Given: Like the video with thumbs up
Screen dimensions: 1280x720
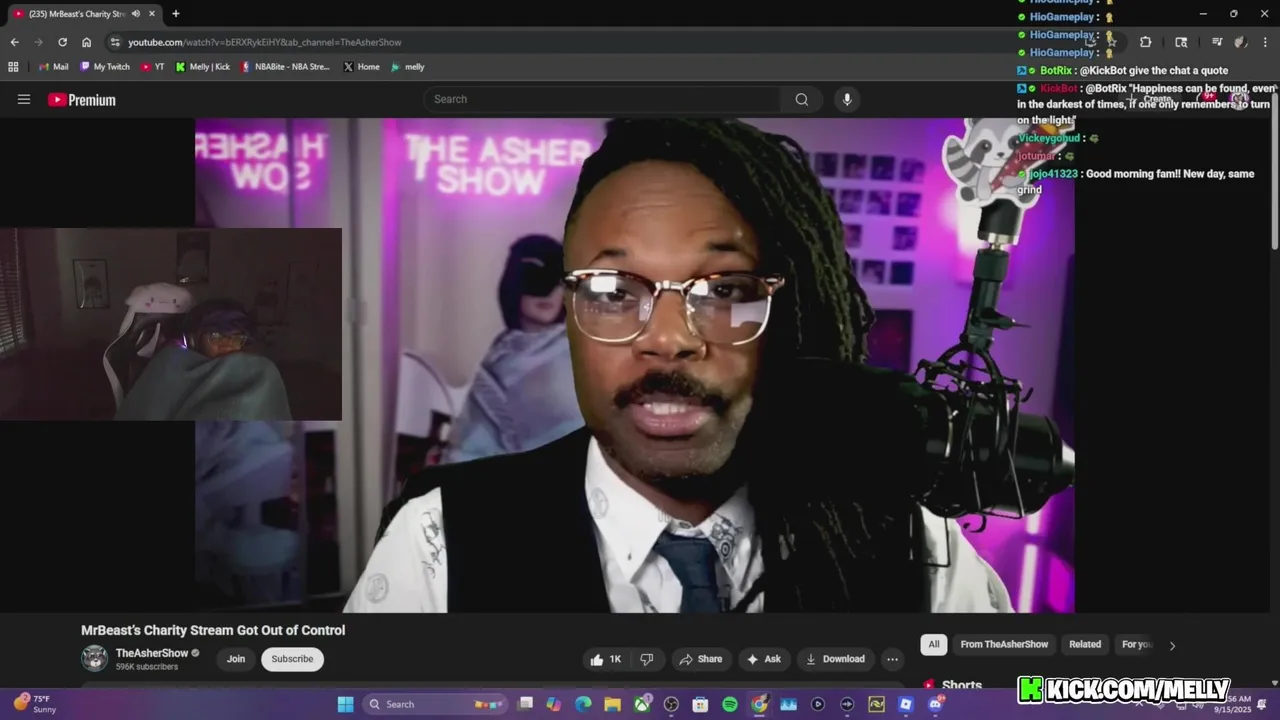Looking at the screenshot, I should 606,659.
